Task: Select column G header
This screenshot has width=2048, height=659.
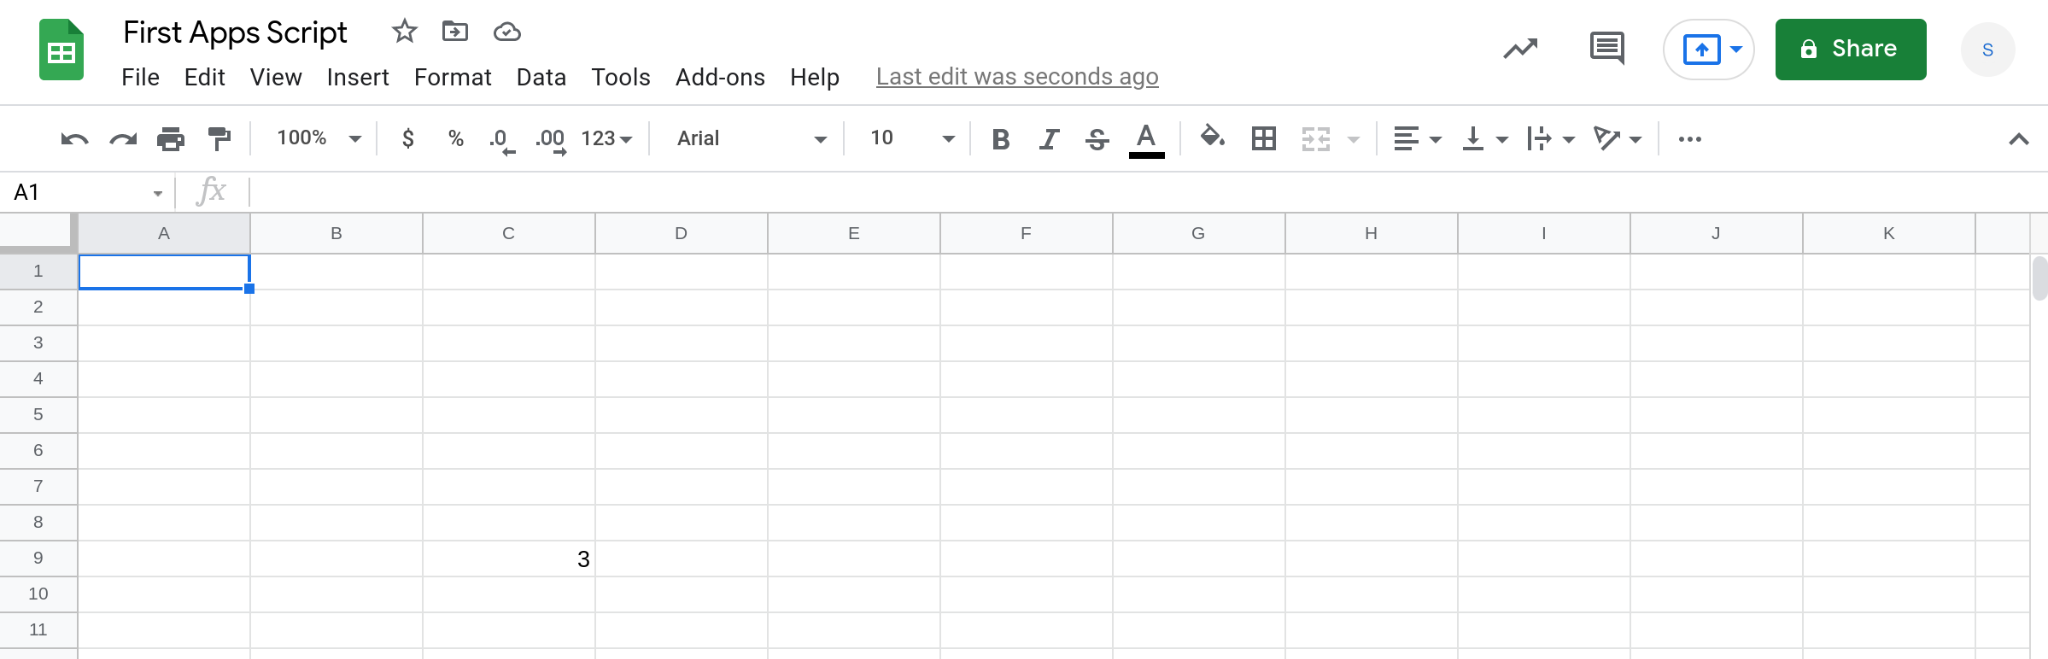Action: 1198,233
